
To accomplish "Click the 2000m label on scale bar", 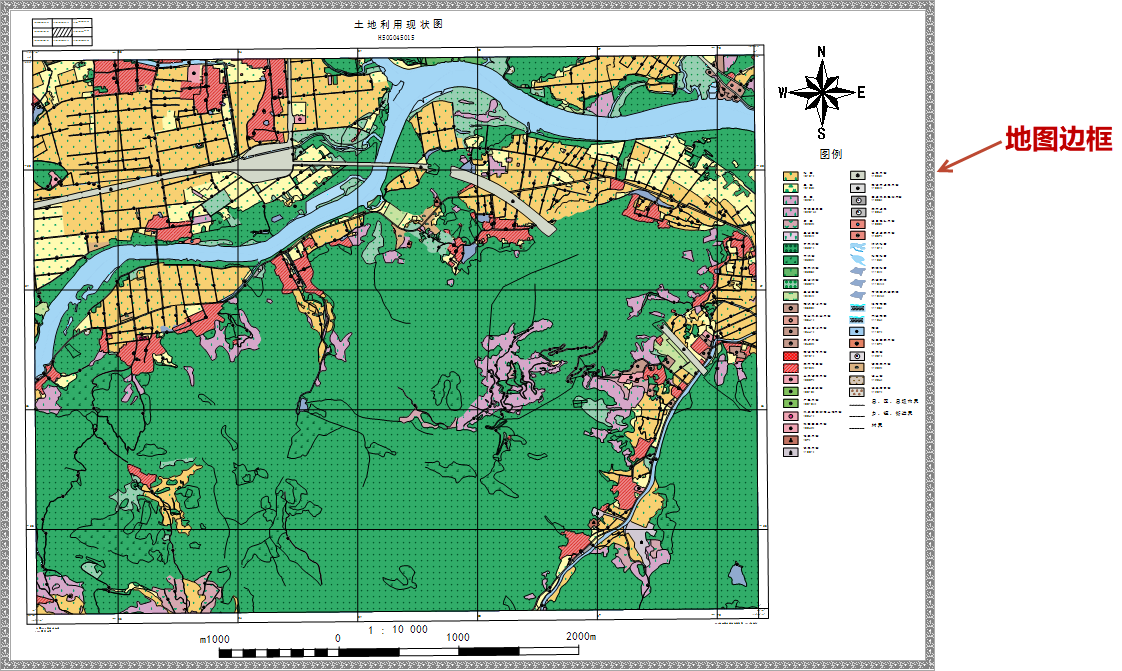I will 580,637.
